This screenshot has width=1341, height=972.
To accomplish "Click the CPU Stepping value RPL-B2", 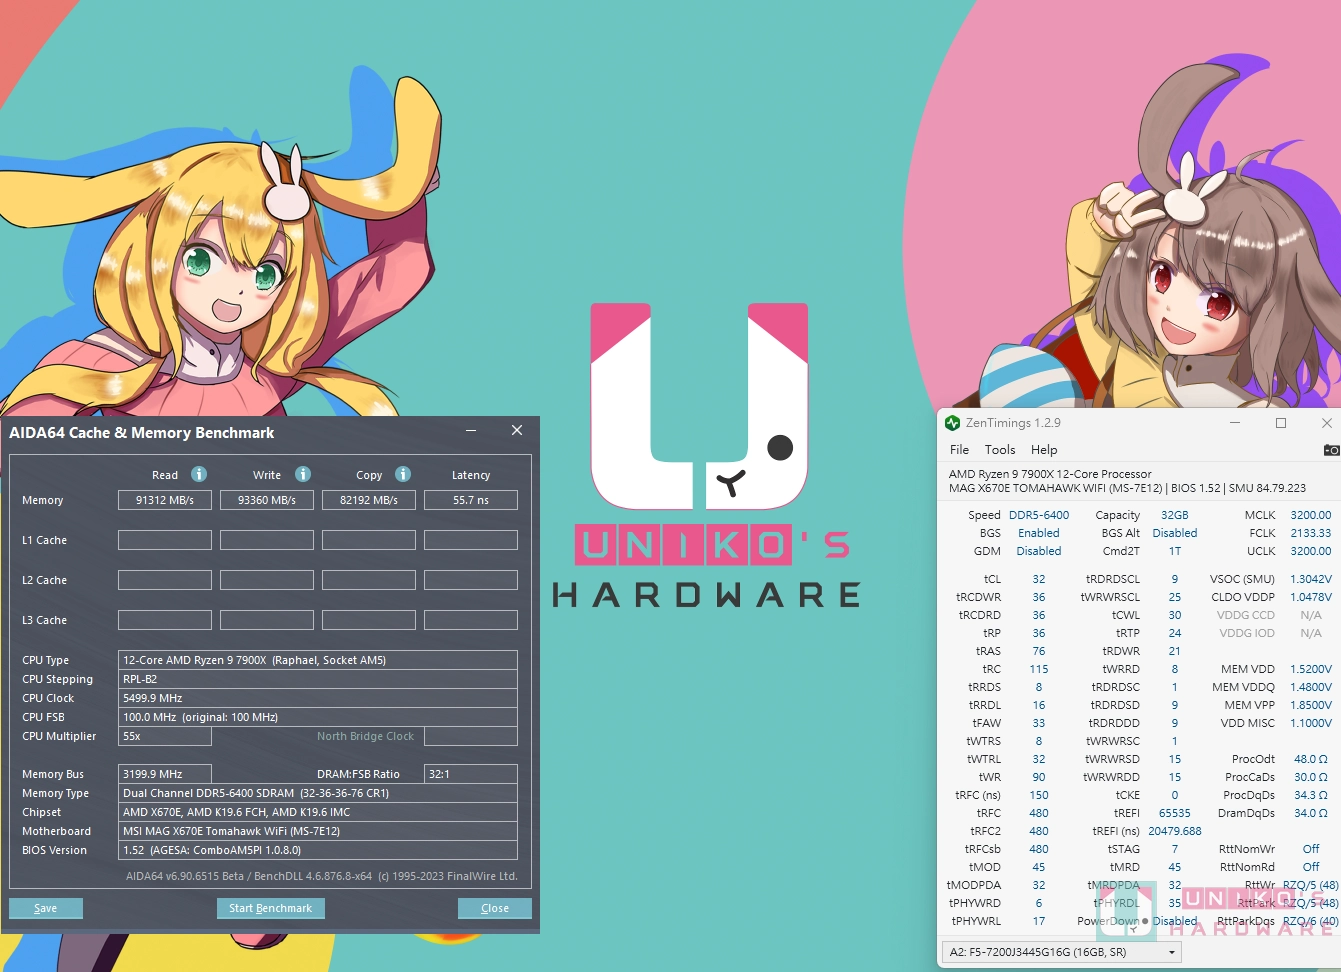I will pos(318,679).
